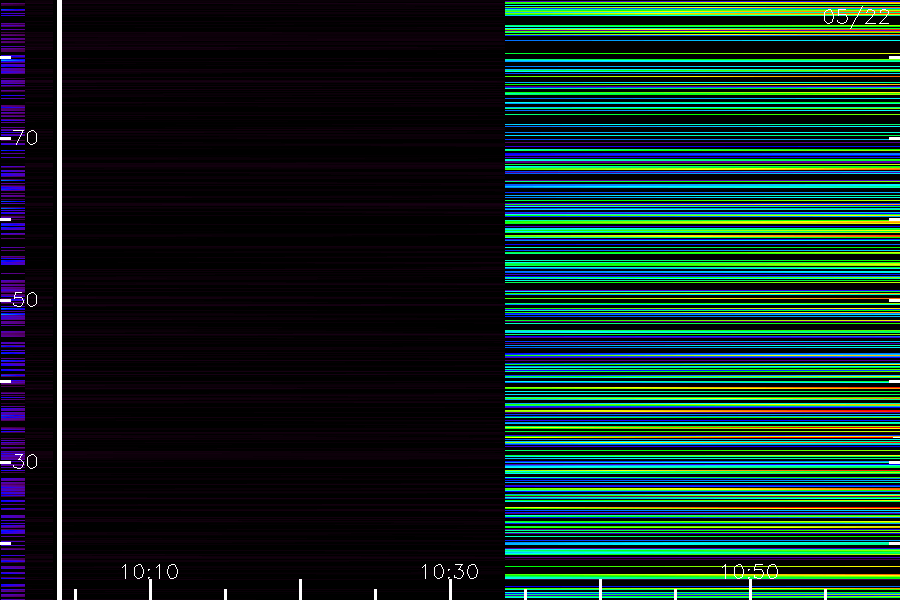This screenshot has width=900, height=600.
Task: Click the 10:10 time axis label
Action: pos(150,572)
